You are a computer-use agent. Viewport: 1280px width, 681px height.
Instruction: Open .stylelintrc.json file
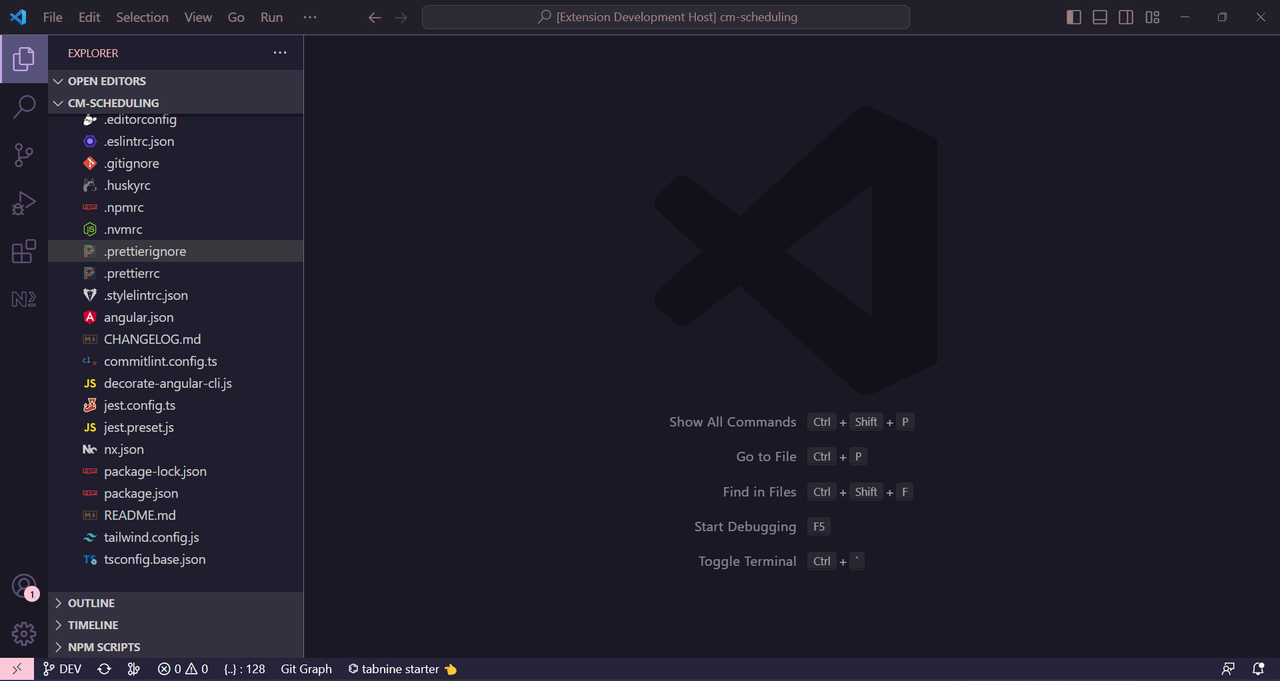click(176, 295)
